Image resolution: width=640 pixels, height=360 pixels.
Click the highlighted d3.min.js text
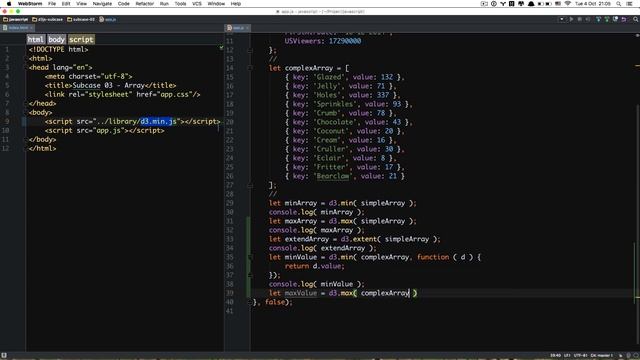coord(158,122)
